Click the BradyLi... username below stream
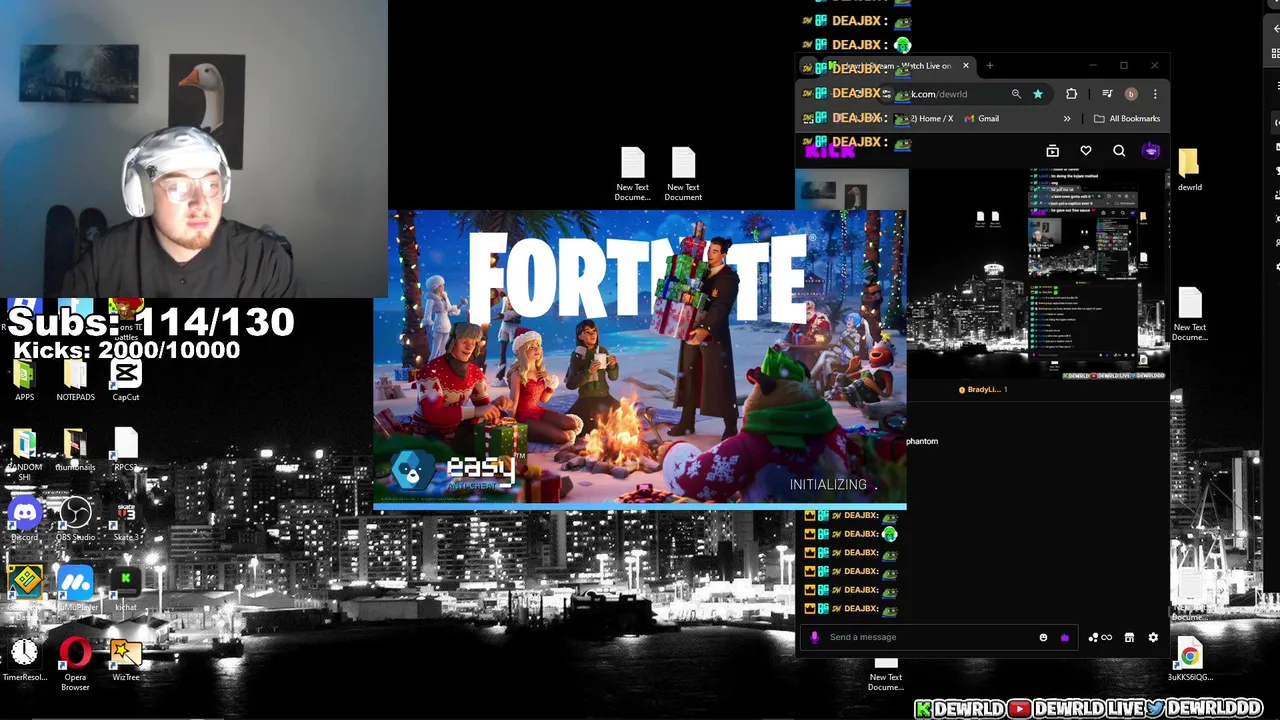Screen dimensions: 1280x720 pos(983,390)
